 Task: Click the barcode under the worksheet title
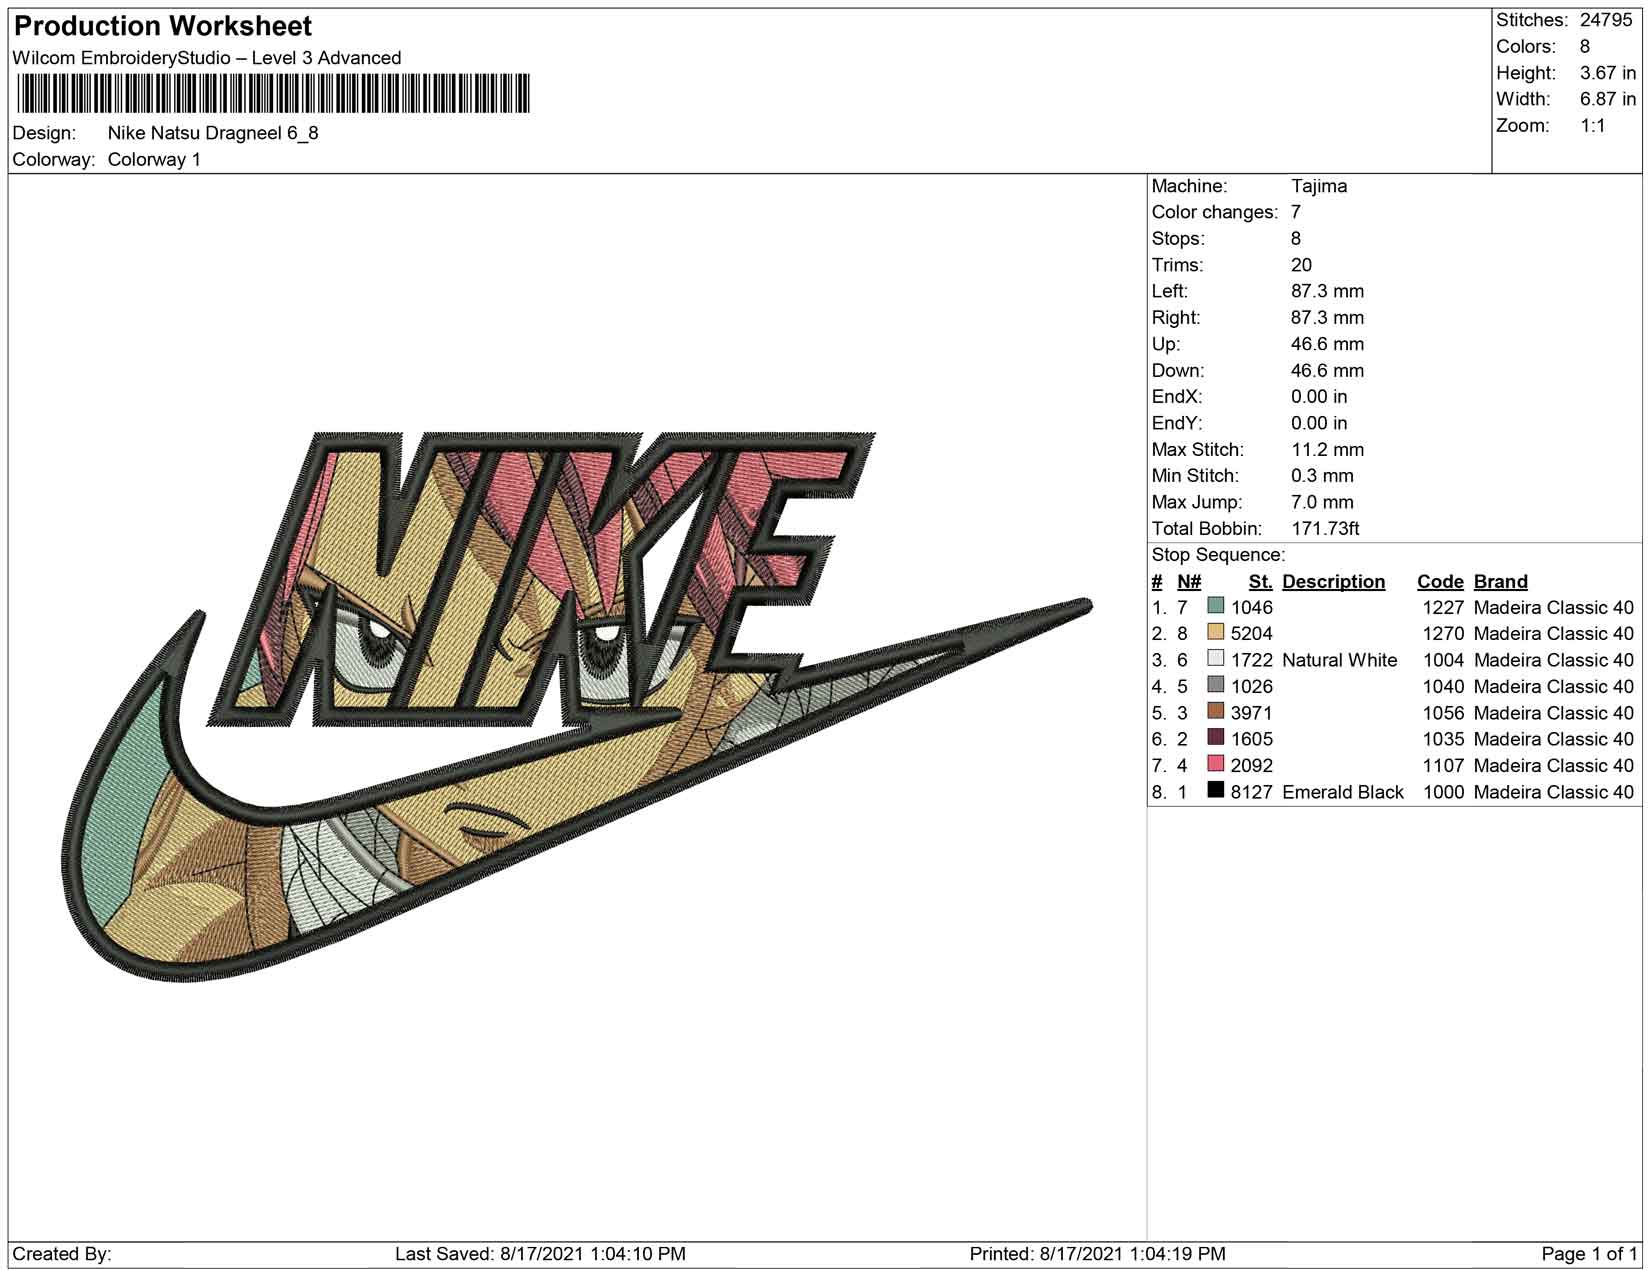pyautogui.click(x=272, y=95)
